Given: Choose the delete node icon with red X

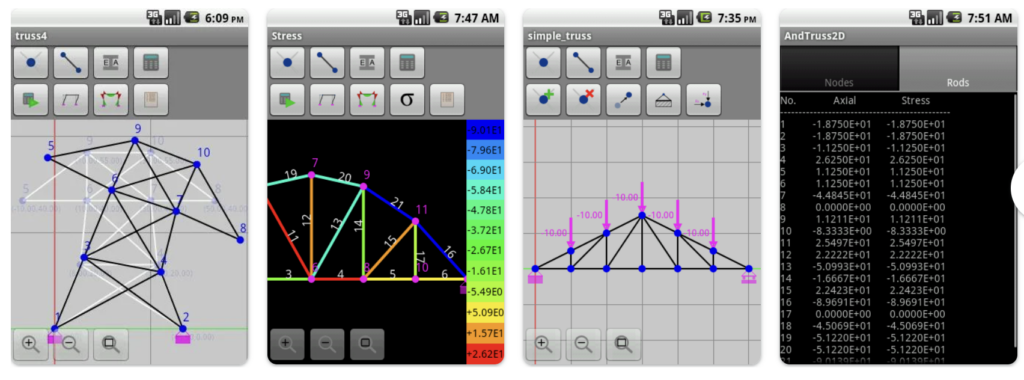Looking at the screenshot, I should (x=583, y=99).
